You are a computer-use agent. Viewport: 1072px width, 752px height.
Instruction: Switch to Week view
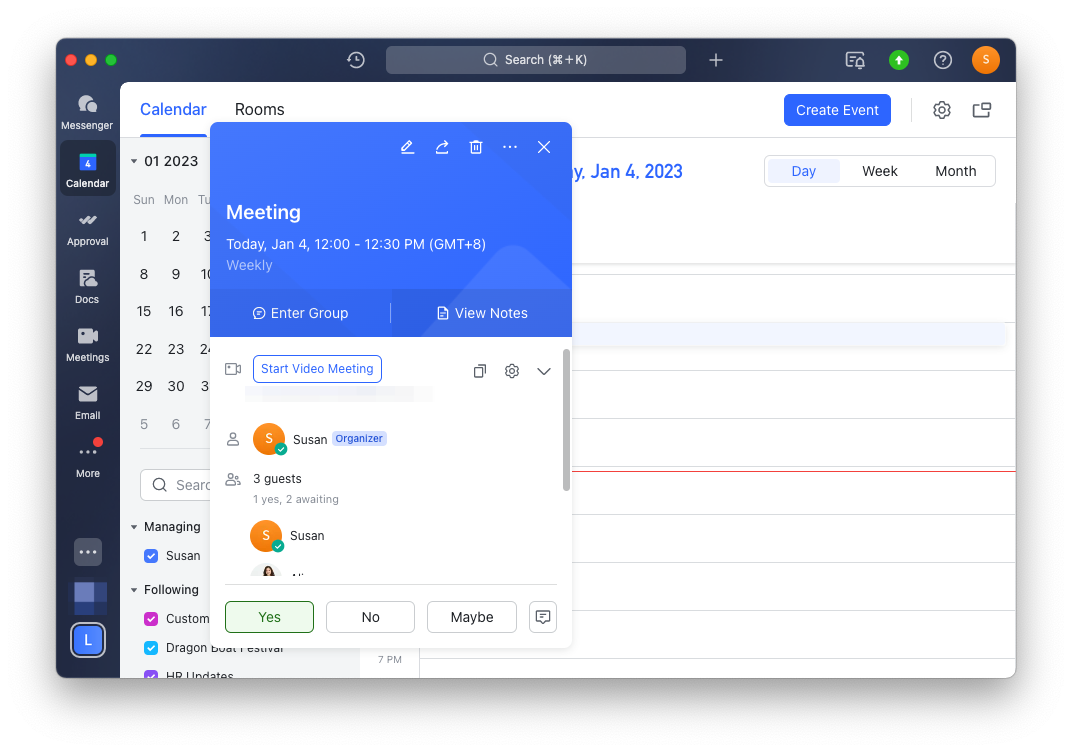(x=879, y=171)
